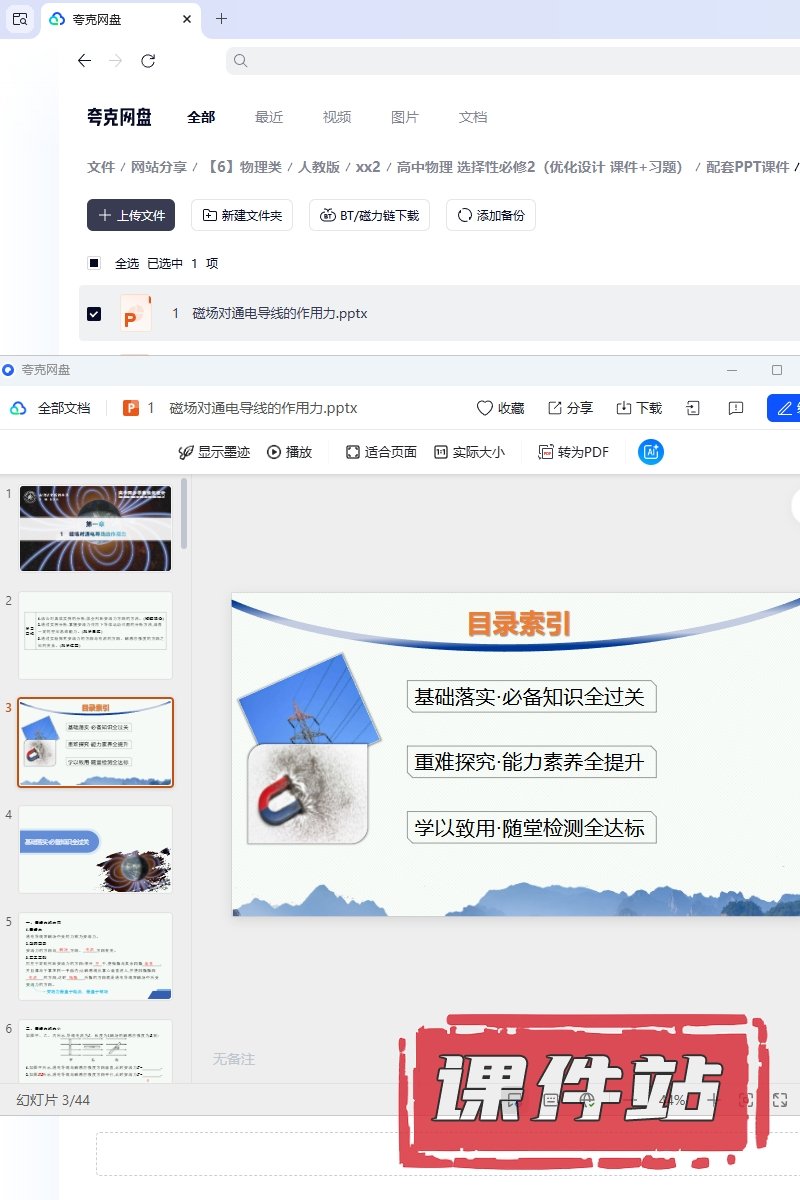Click 适合页面 fit page icon
800x1200 pixels.
click(x=381, y=452)
